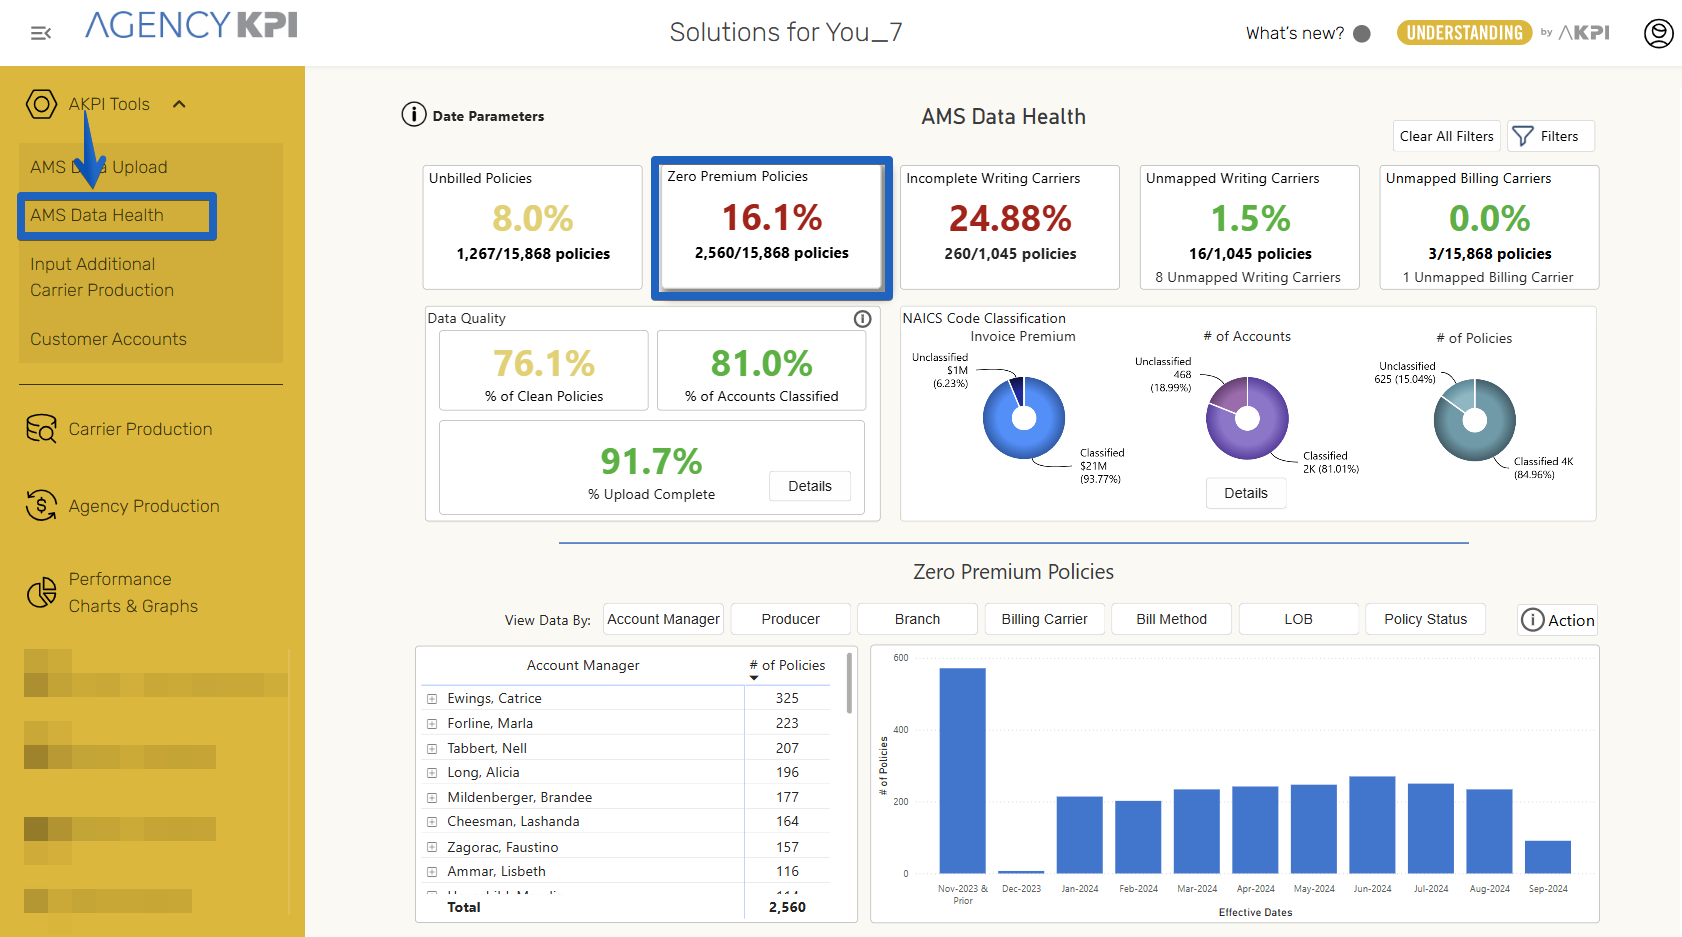The image size is (1682, 937).
Task: Click the 81.0% of Accounts Classified tile
Action: click(x=762, y=370)
